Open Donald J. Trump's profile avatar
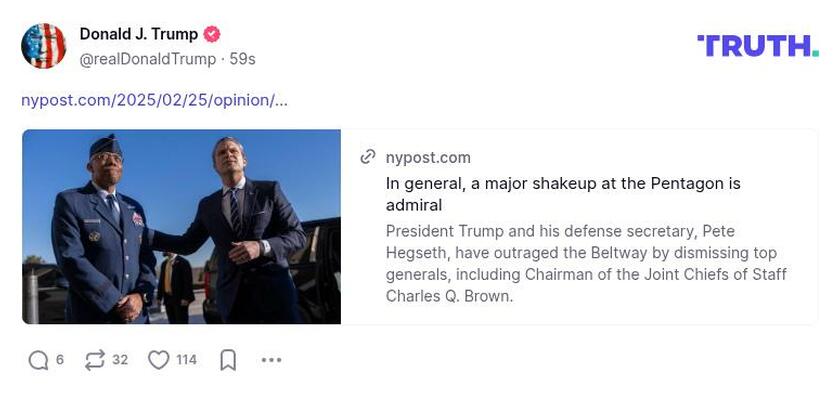The height and width of the screenshot is (406, 840). [x=44, y=46]
